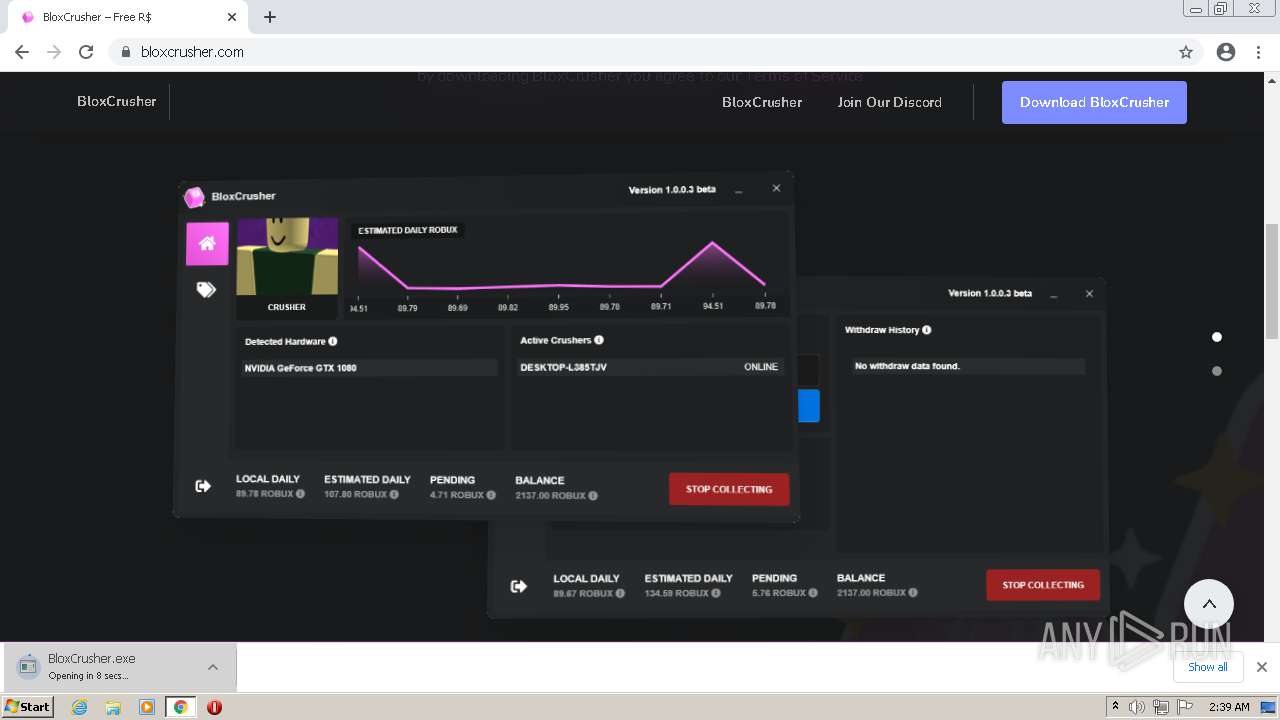Screen dimensions: 1280x720
Task: Click the logout icon in front app window
Action: (x=203, y=486)
